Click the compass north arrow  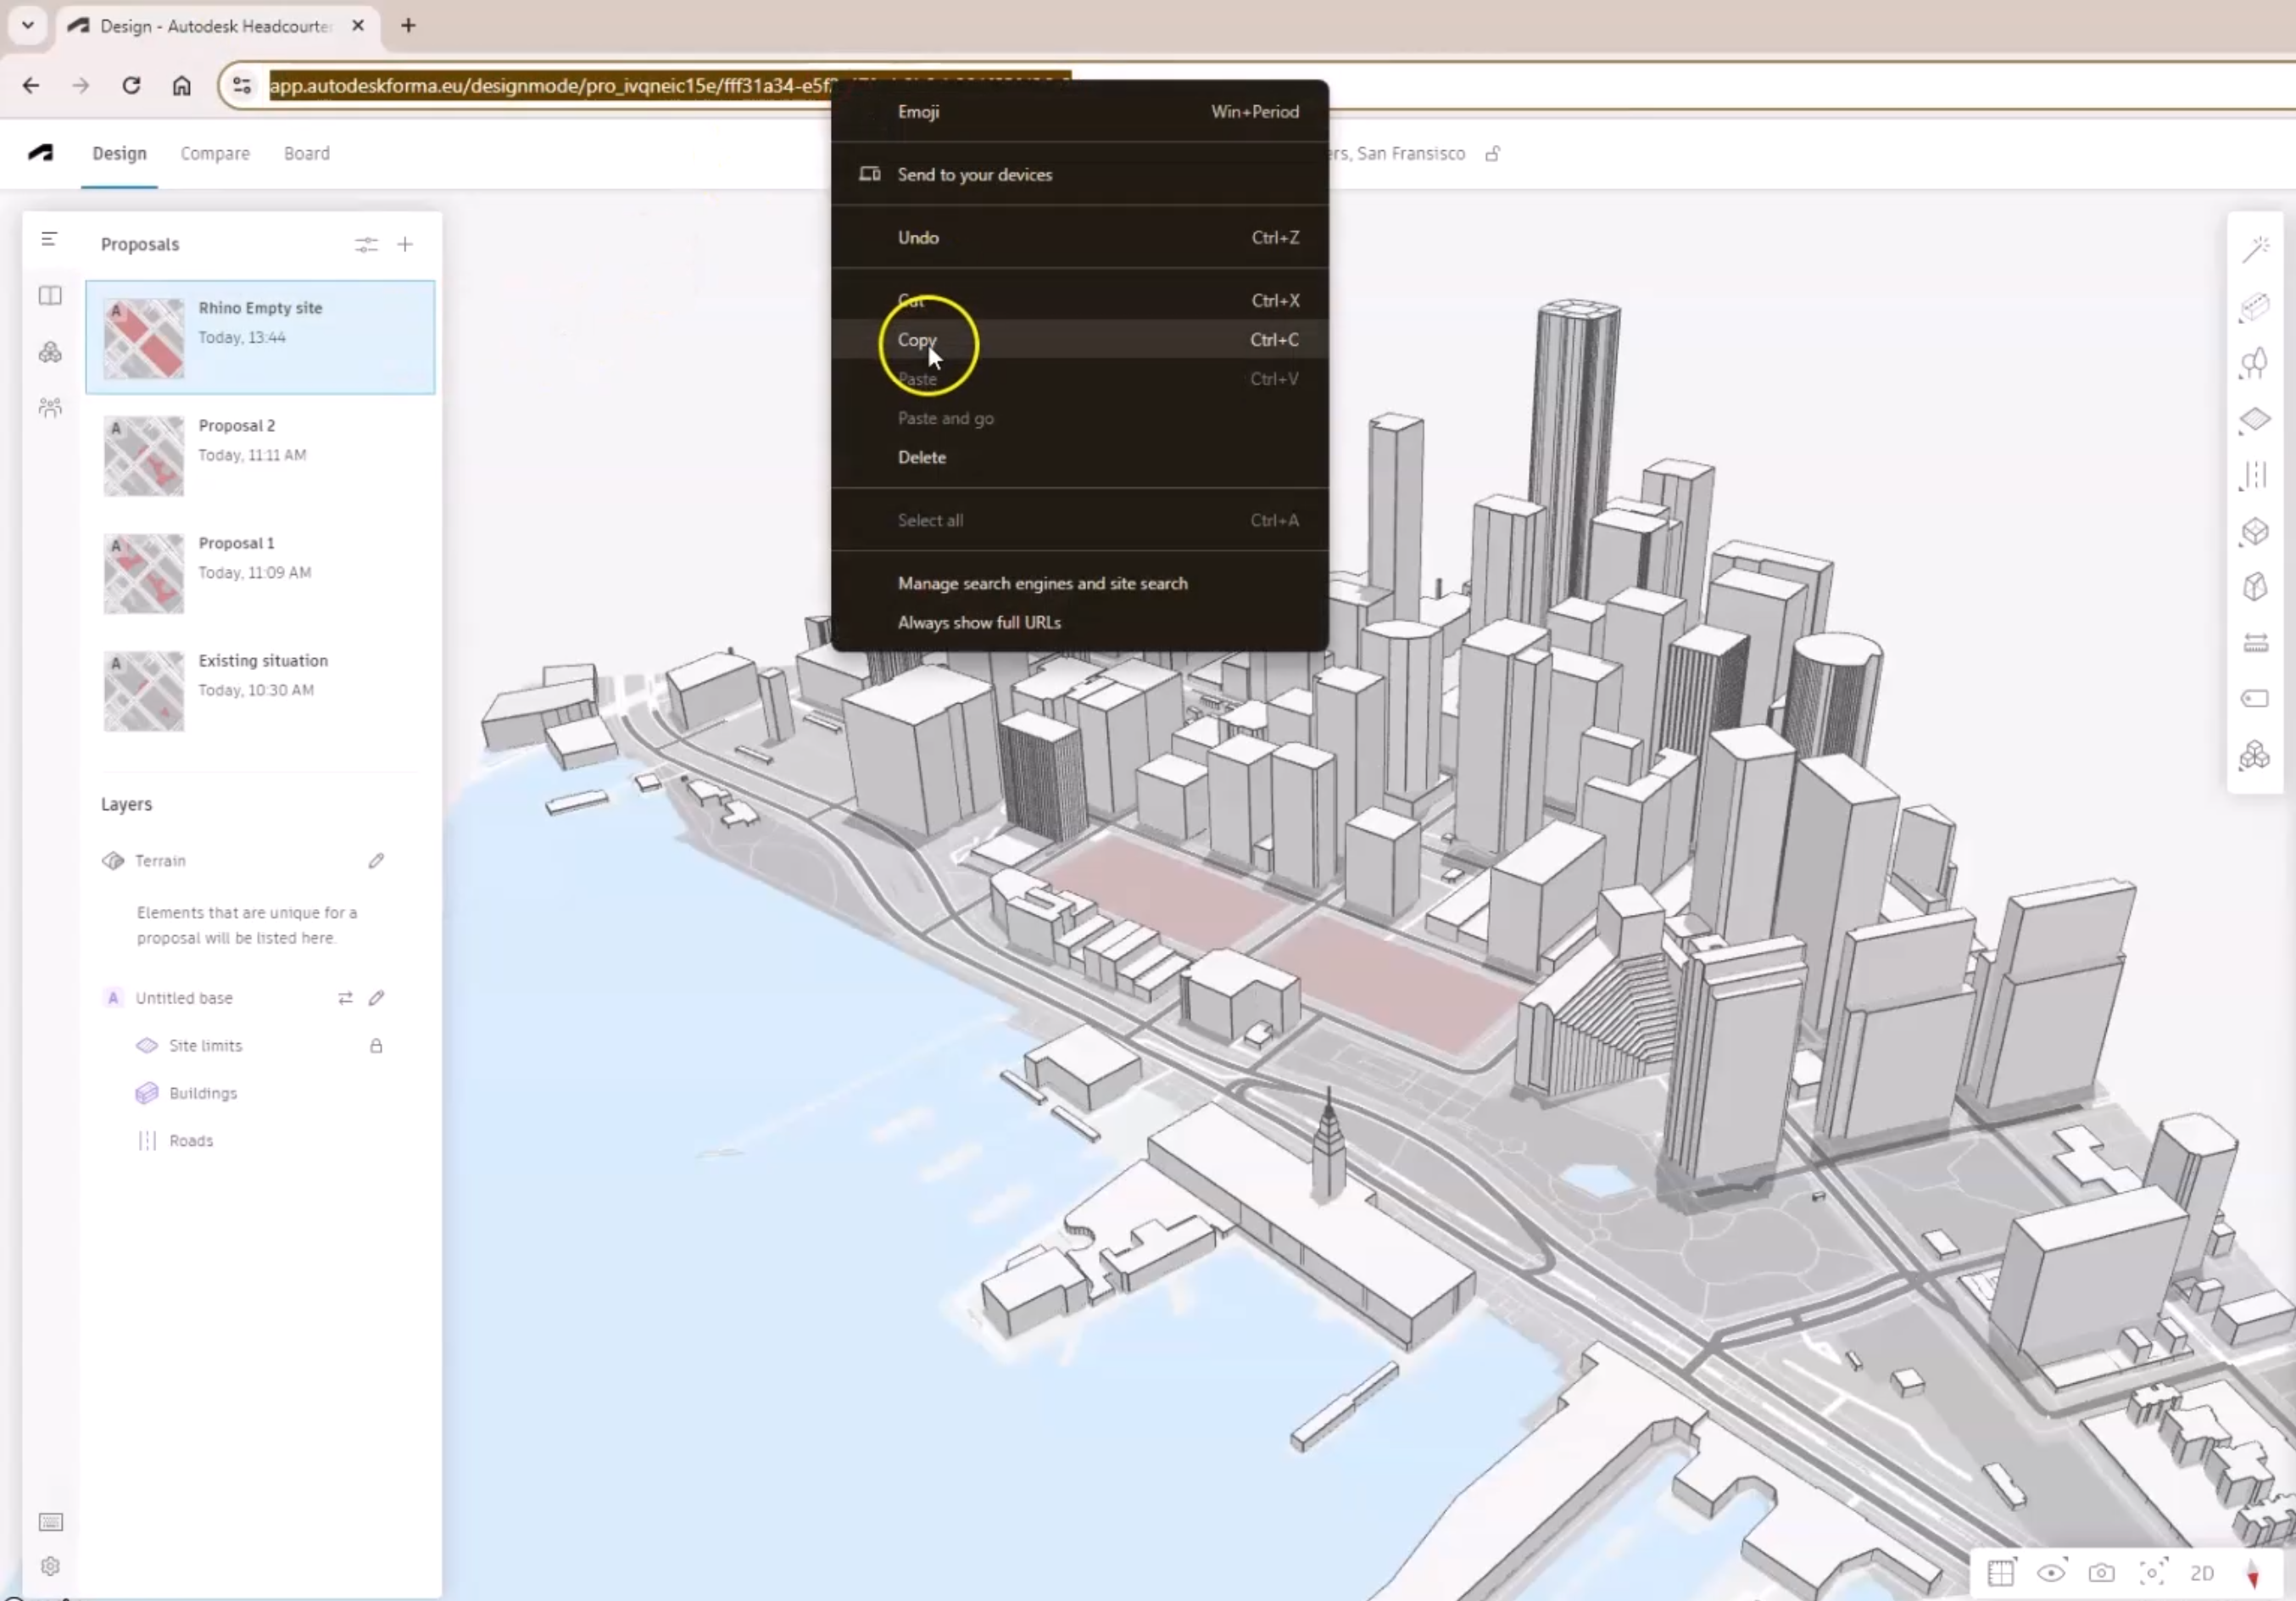2253,1574
